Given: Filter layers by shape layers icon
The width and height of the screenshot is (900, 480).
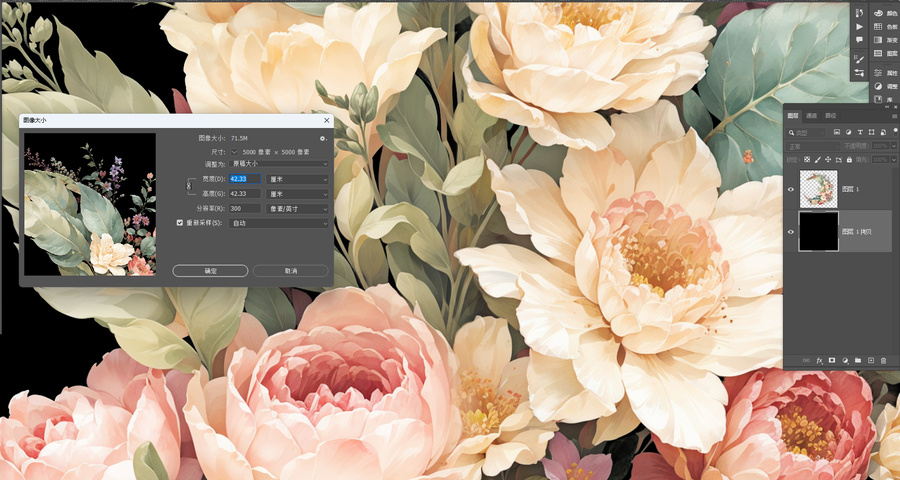Looking at the screenshot, I should (871, 132).
